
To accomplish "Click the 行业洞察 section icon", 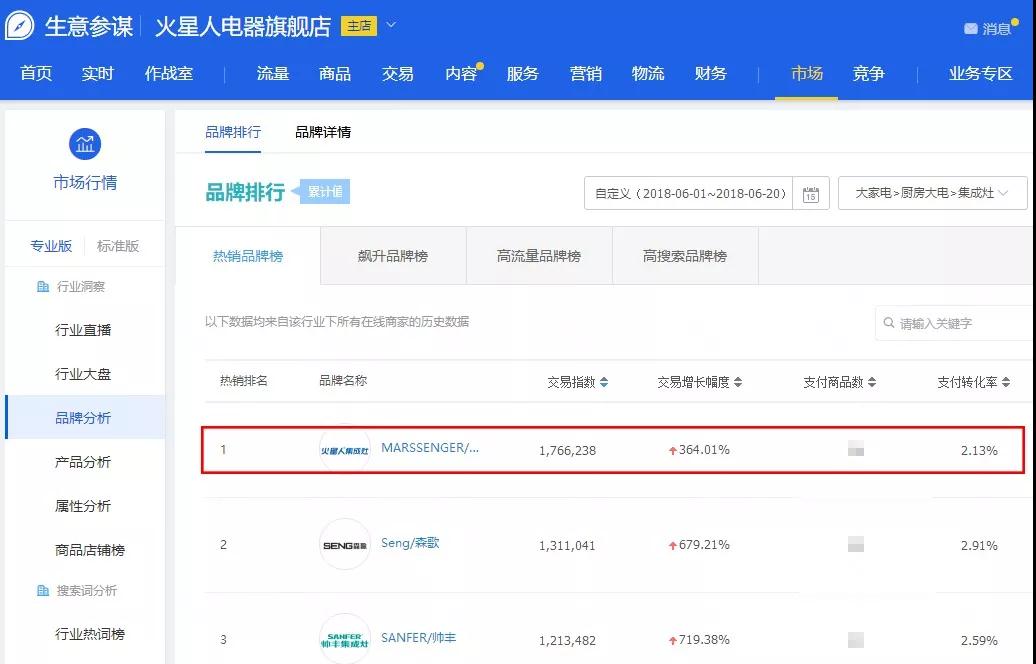I will (x=43, y=287).
